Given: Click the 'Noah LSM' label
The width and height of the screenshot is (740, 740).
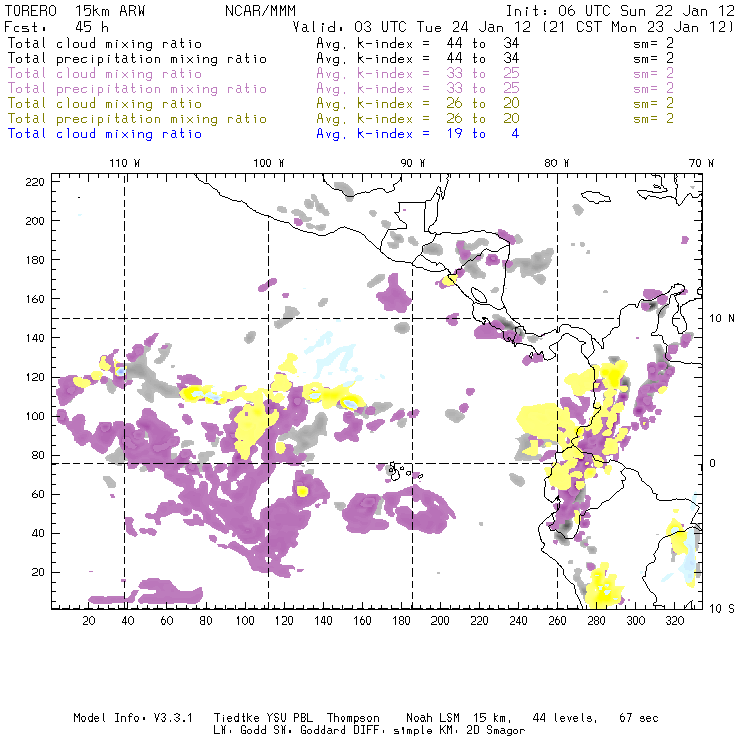Looking at the screenshot, I should point(433,718).
